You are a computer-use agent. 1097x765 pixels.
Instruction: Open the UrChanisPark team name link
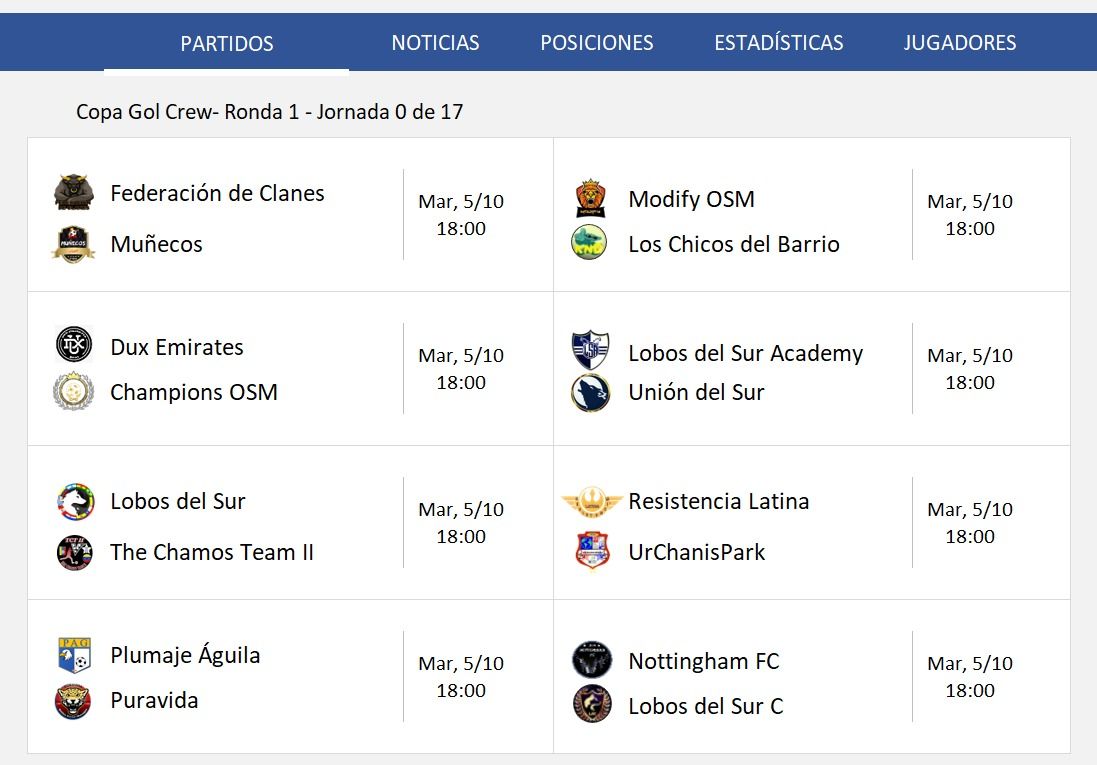pyautogui.click(x=697, y=552)
